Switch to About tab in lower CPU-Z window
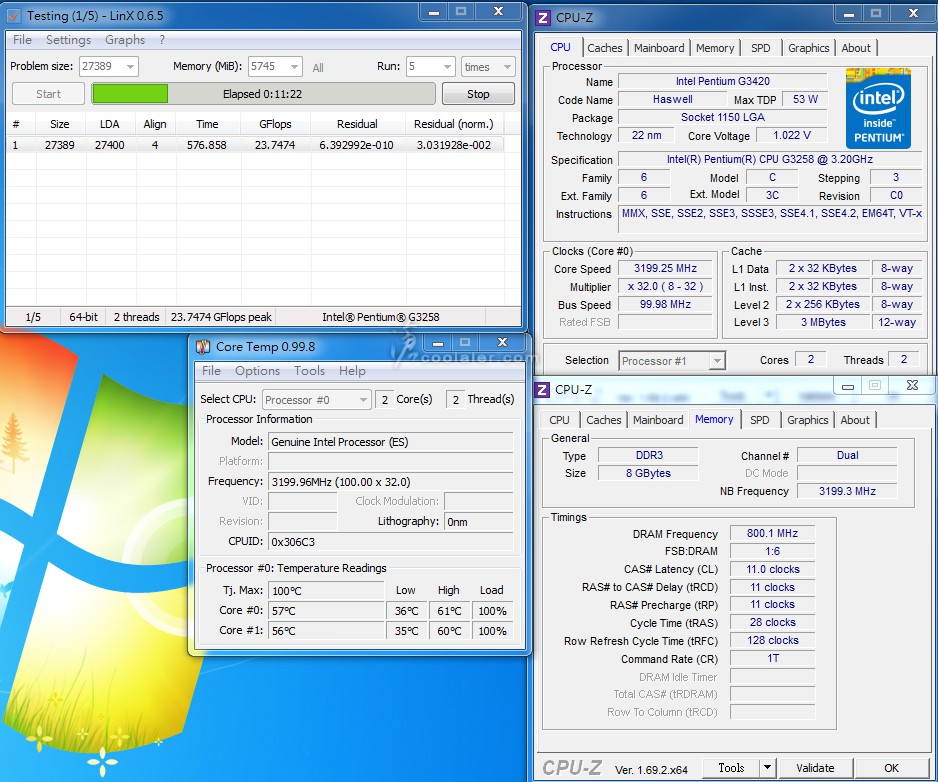Screen dimensions: 938x782 tap(855, 420)
